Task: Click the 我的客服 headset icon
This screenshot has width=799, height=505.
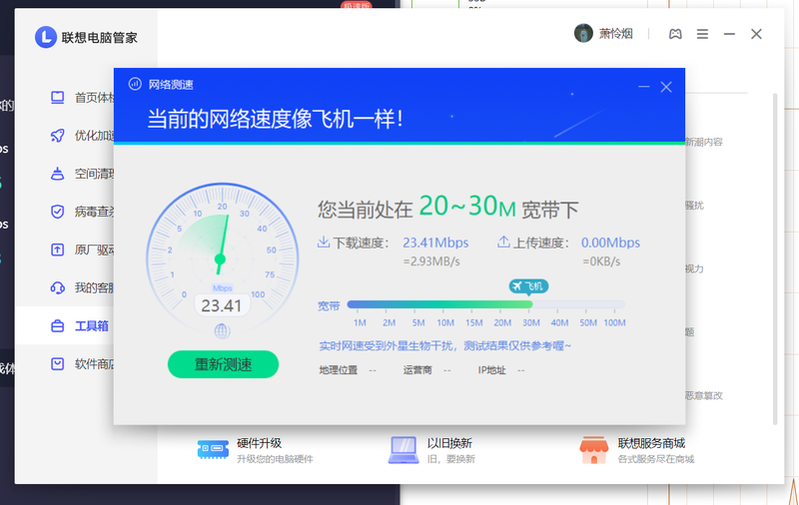Action: tap(58, 288)
